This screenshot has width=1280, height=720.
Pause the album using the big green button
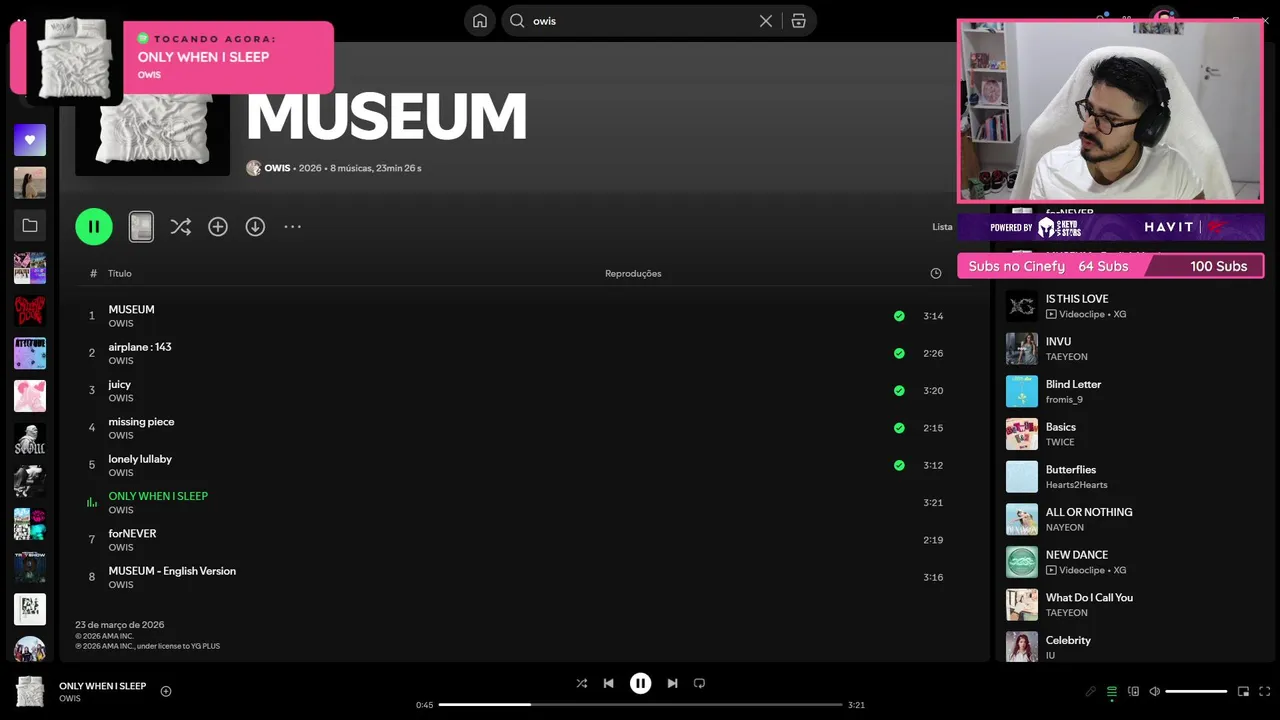coord(94,227)
